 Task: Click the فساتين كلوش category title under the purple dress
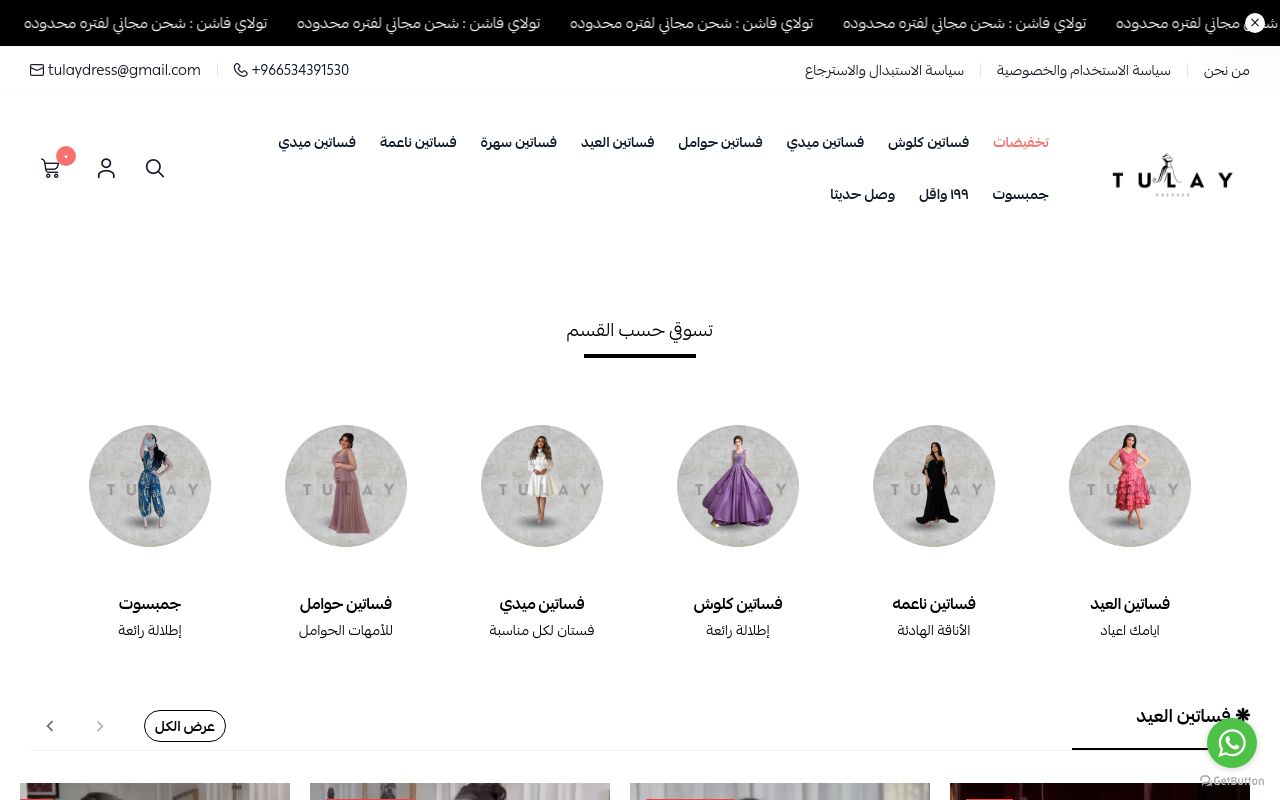pyautogui.click(x=738, y=604)
